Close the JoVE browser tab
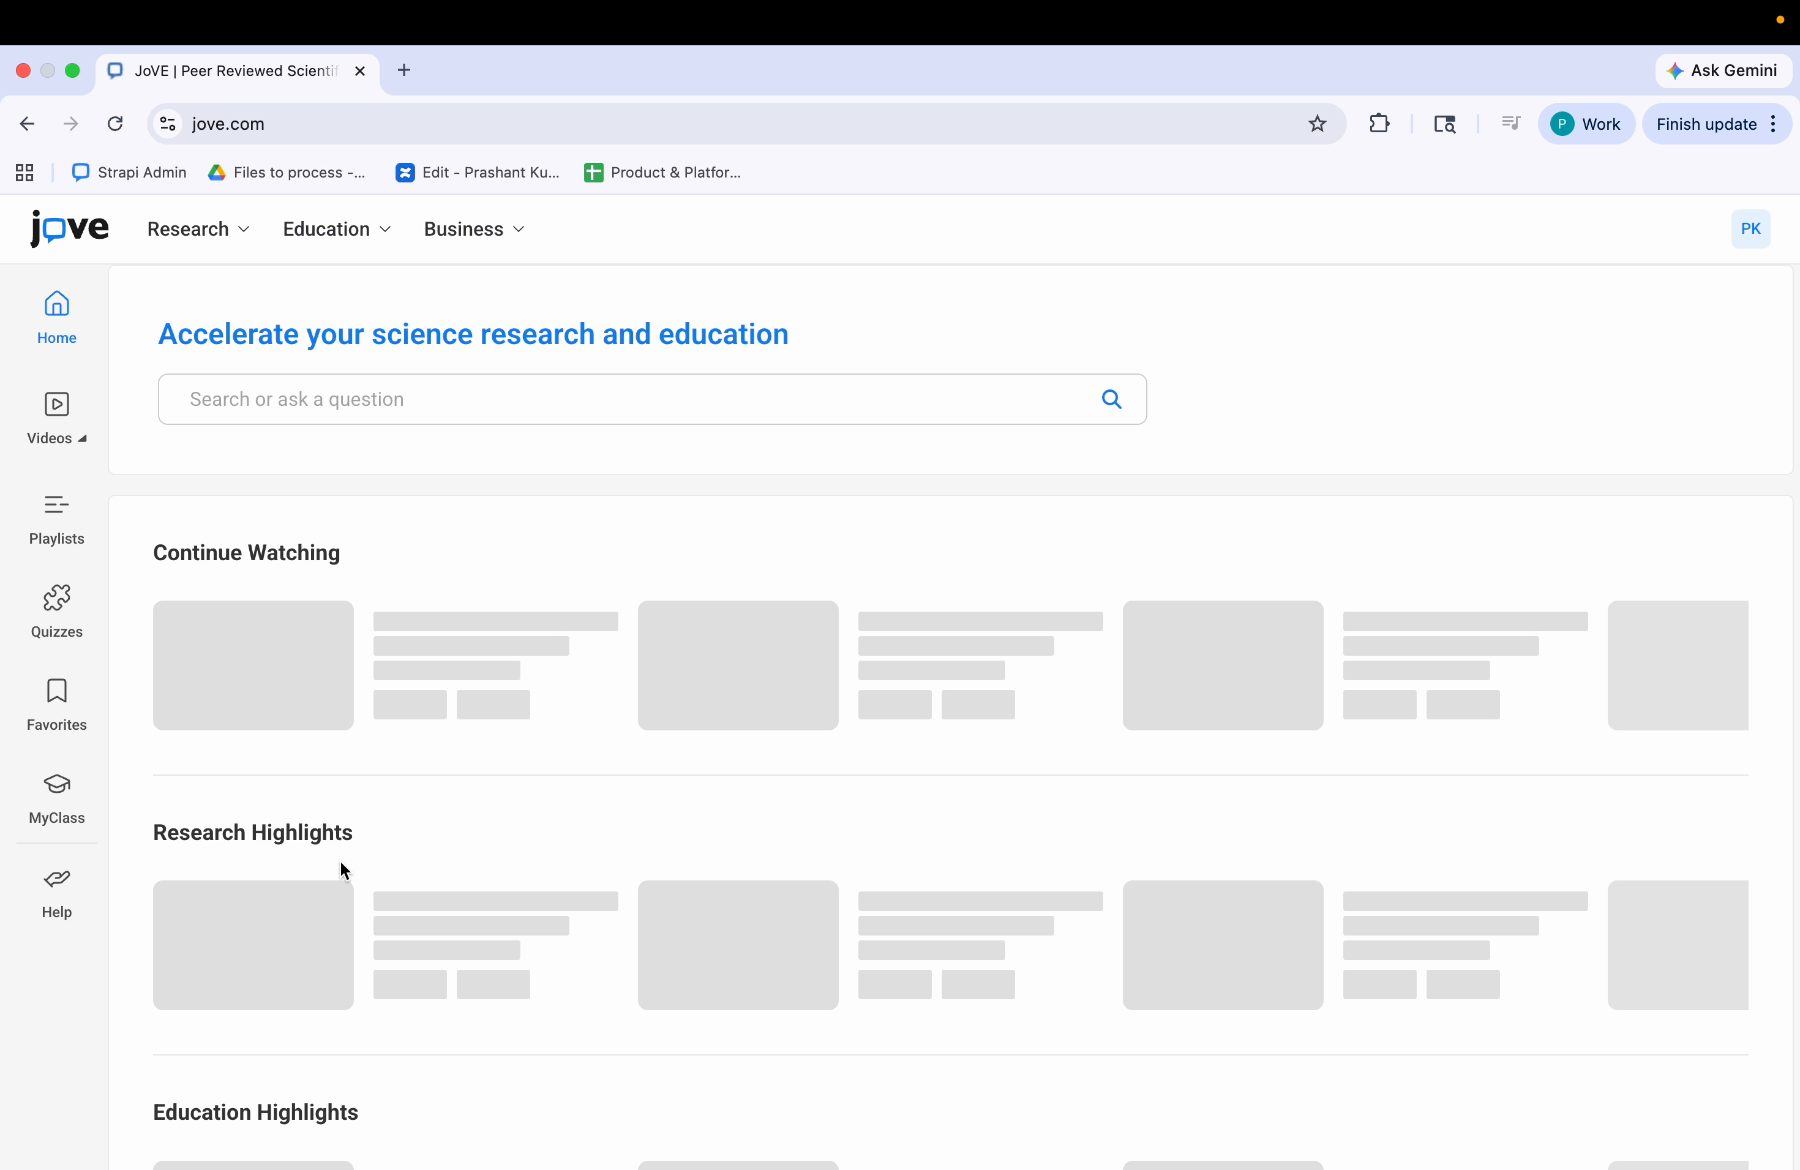The width and height of the screenshot is (1800, 1170). [360, 71]
